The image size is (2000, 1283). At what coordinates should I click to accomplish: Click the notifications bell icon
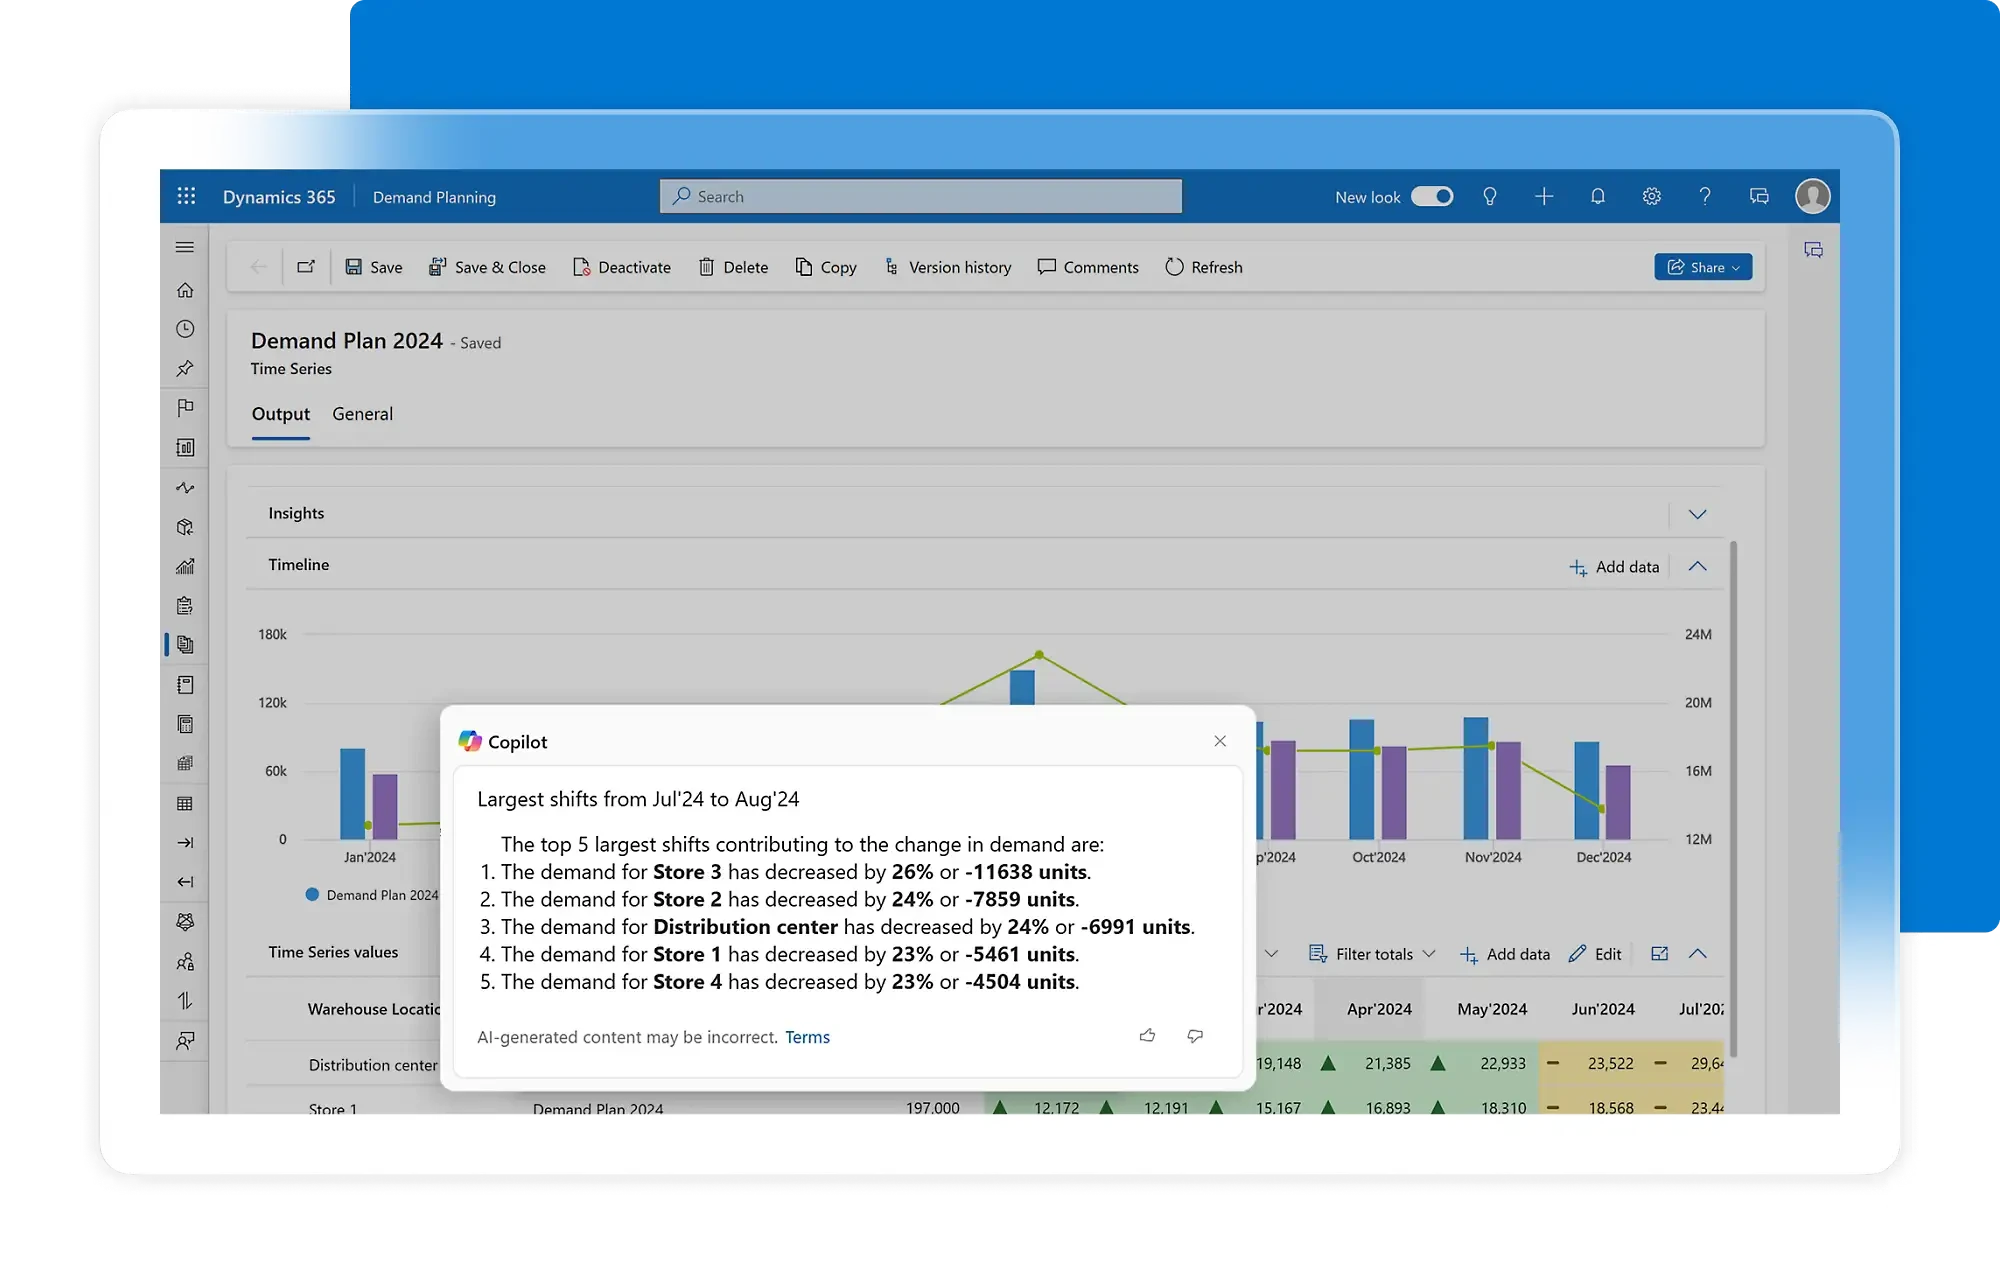[1597, 196]
